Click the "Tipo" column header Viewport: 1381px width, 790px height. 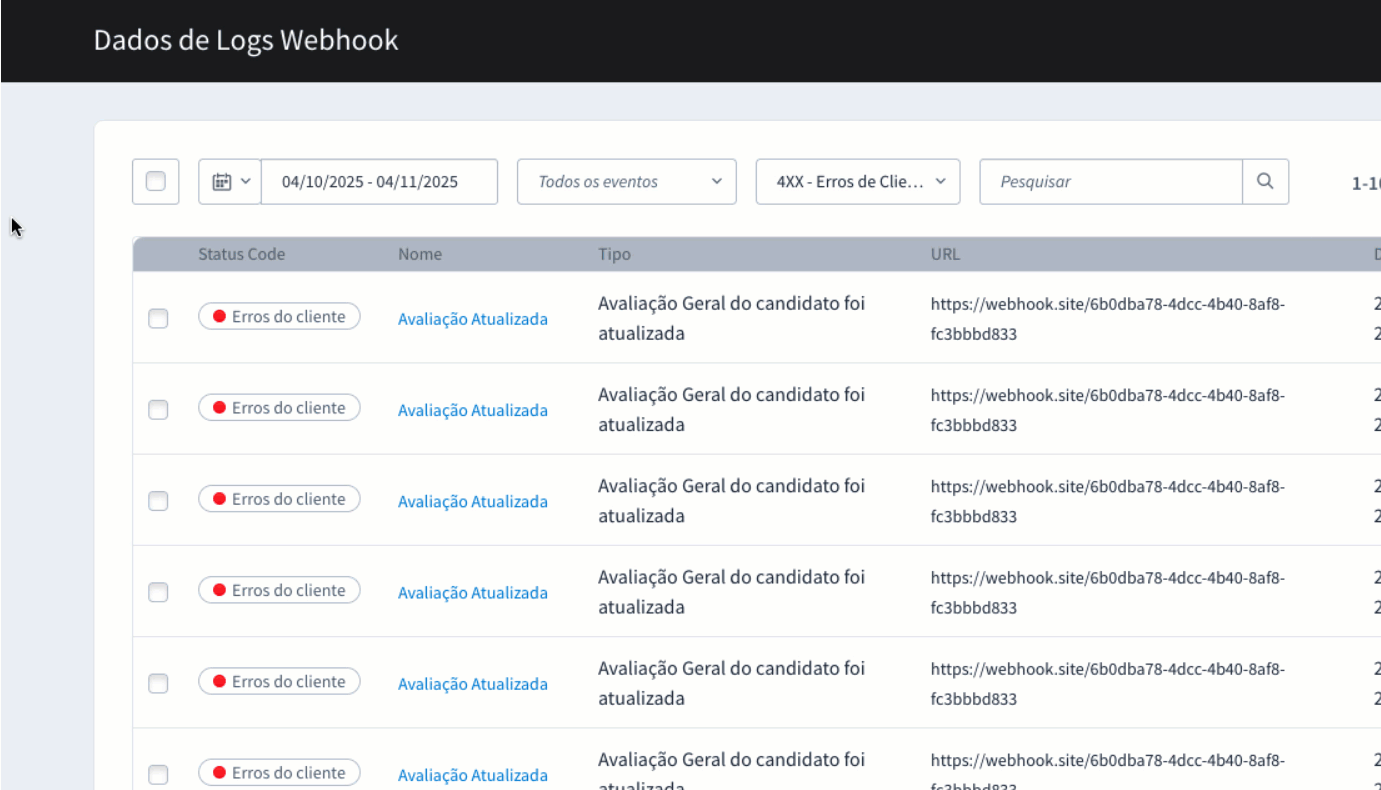(614, 254)
